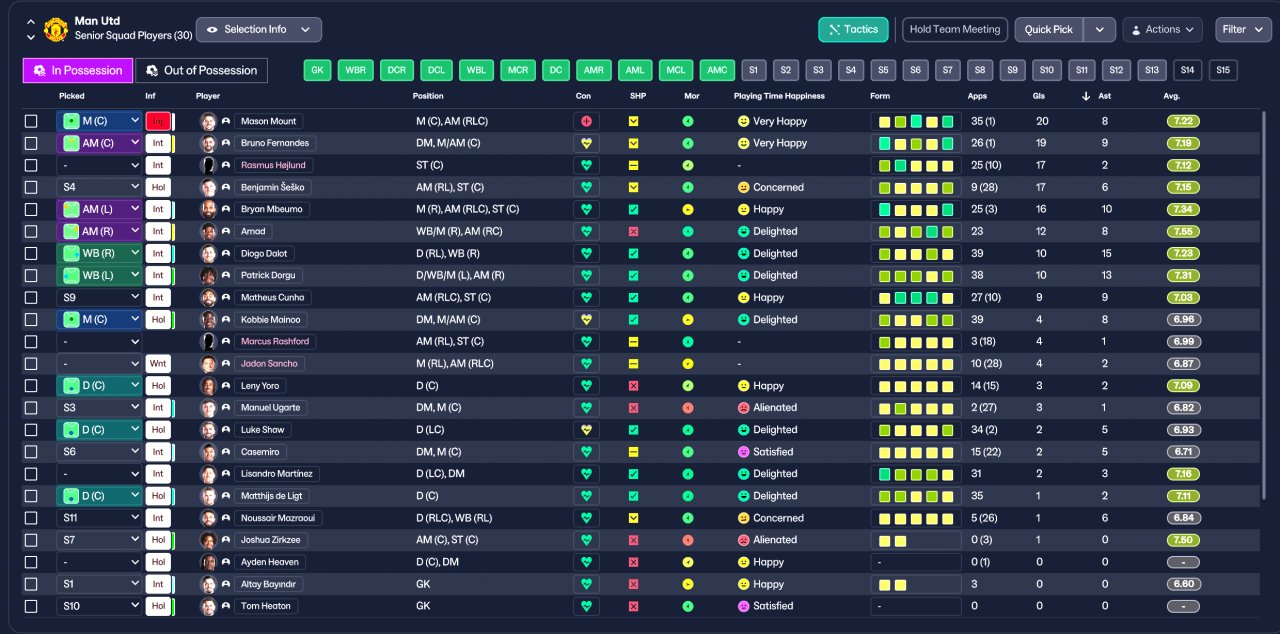Click Jadon Sancho's yellow morale icon
This screenshot has width=1280, height=634.
[688, 364]
